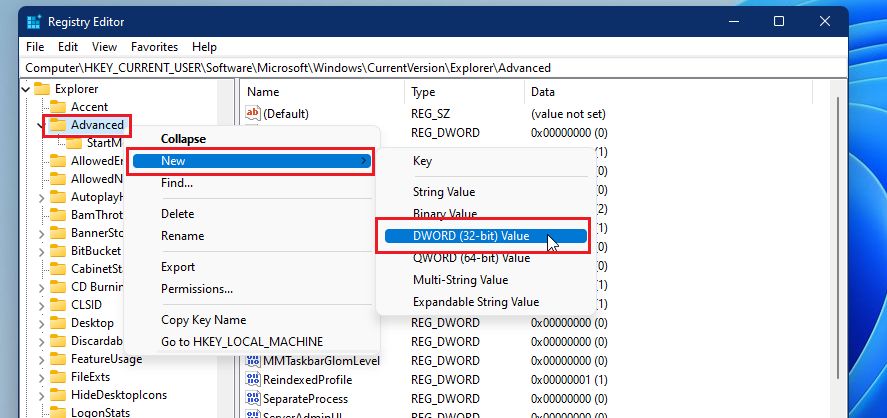887x418 pixels.
Task: Click the CLSID folder icon
Action: tap(58, 305)
